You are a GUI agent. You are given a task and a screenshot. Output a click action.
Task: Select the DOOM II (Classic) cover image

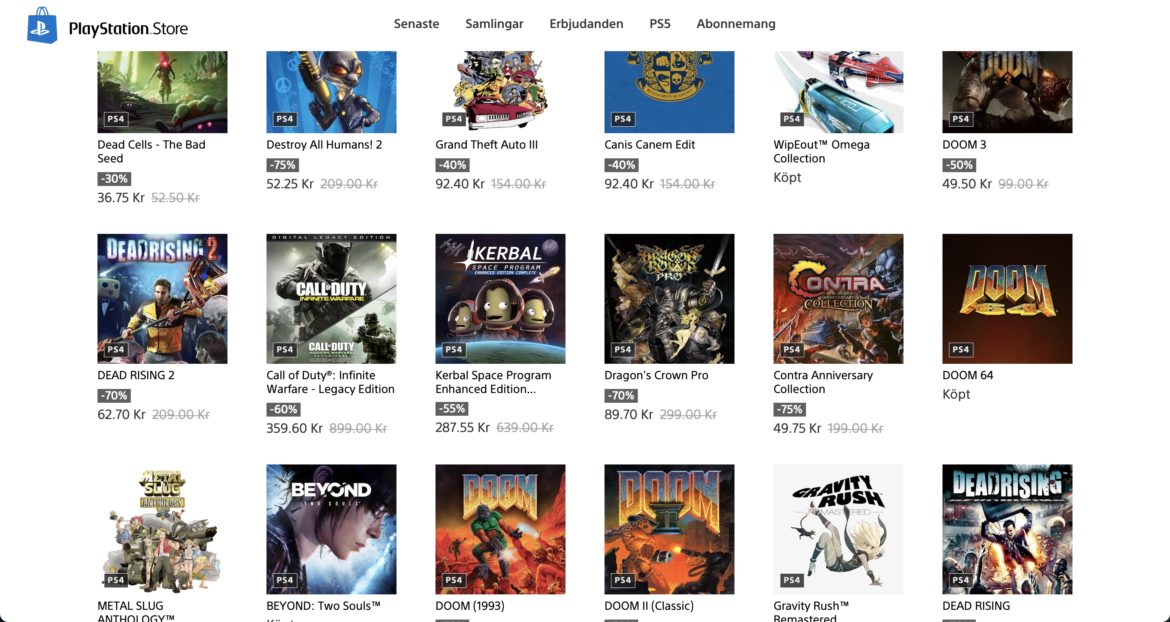tap(669, 530)
